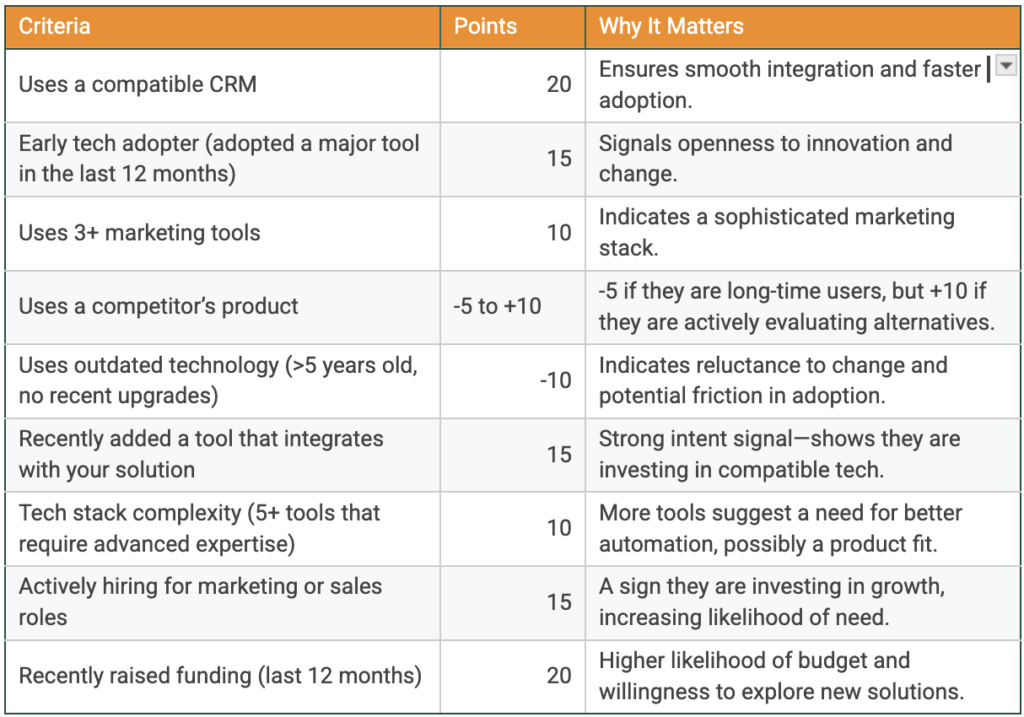Viewport: 1024px width, 717px height.
Task: Click the 'Ensures smooth integration' text cell
Action: point(790,85)
